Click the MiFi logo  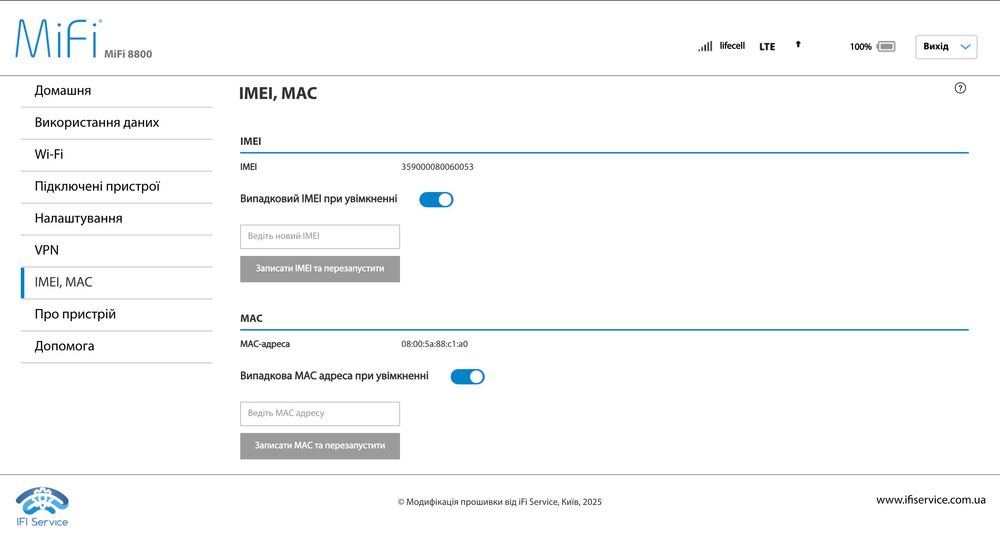click(59, 38)
